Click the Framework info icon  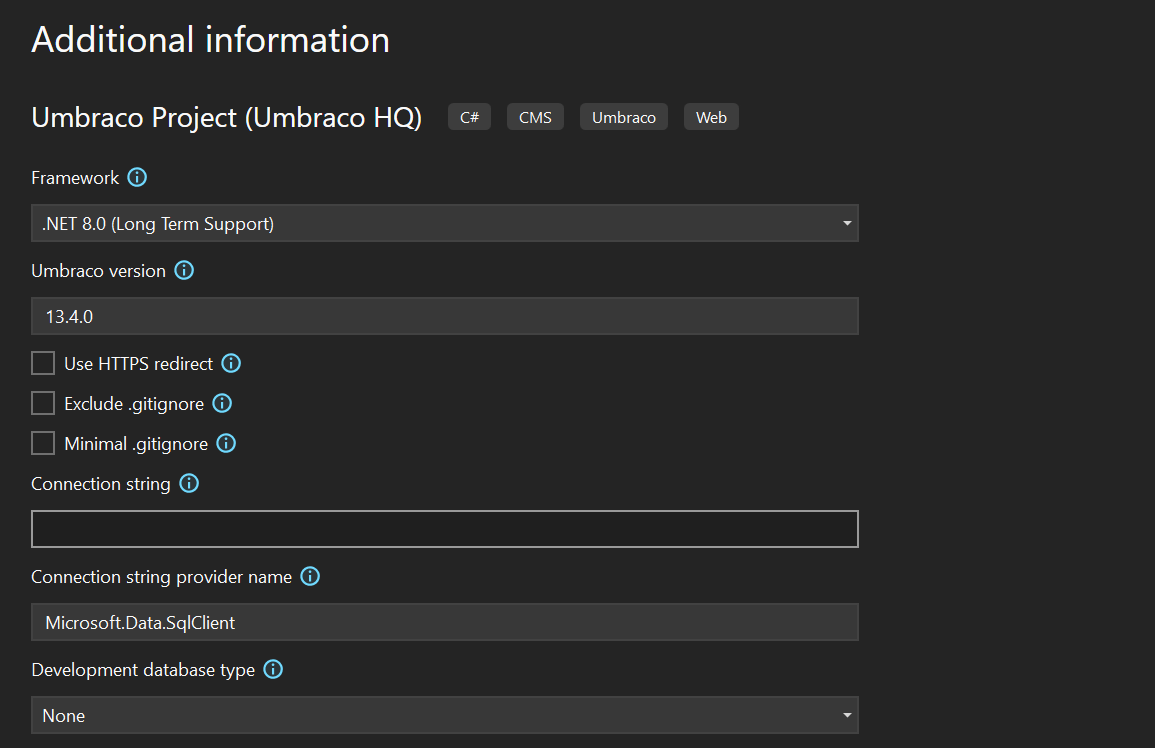click(x=138, y=178)
